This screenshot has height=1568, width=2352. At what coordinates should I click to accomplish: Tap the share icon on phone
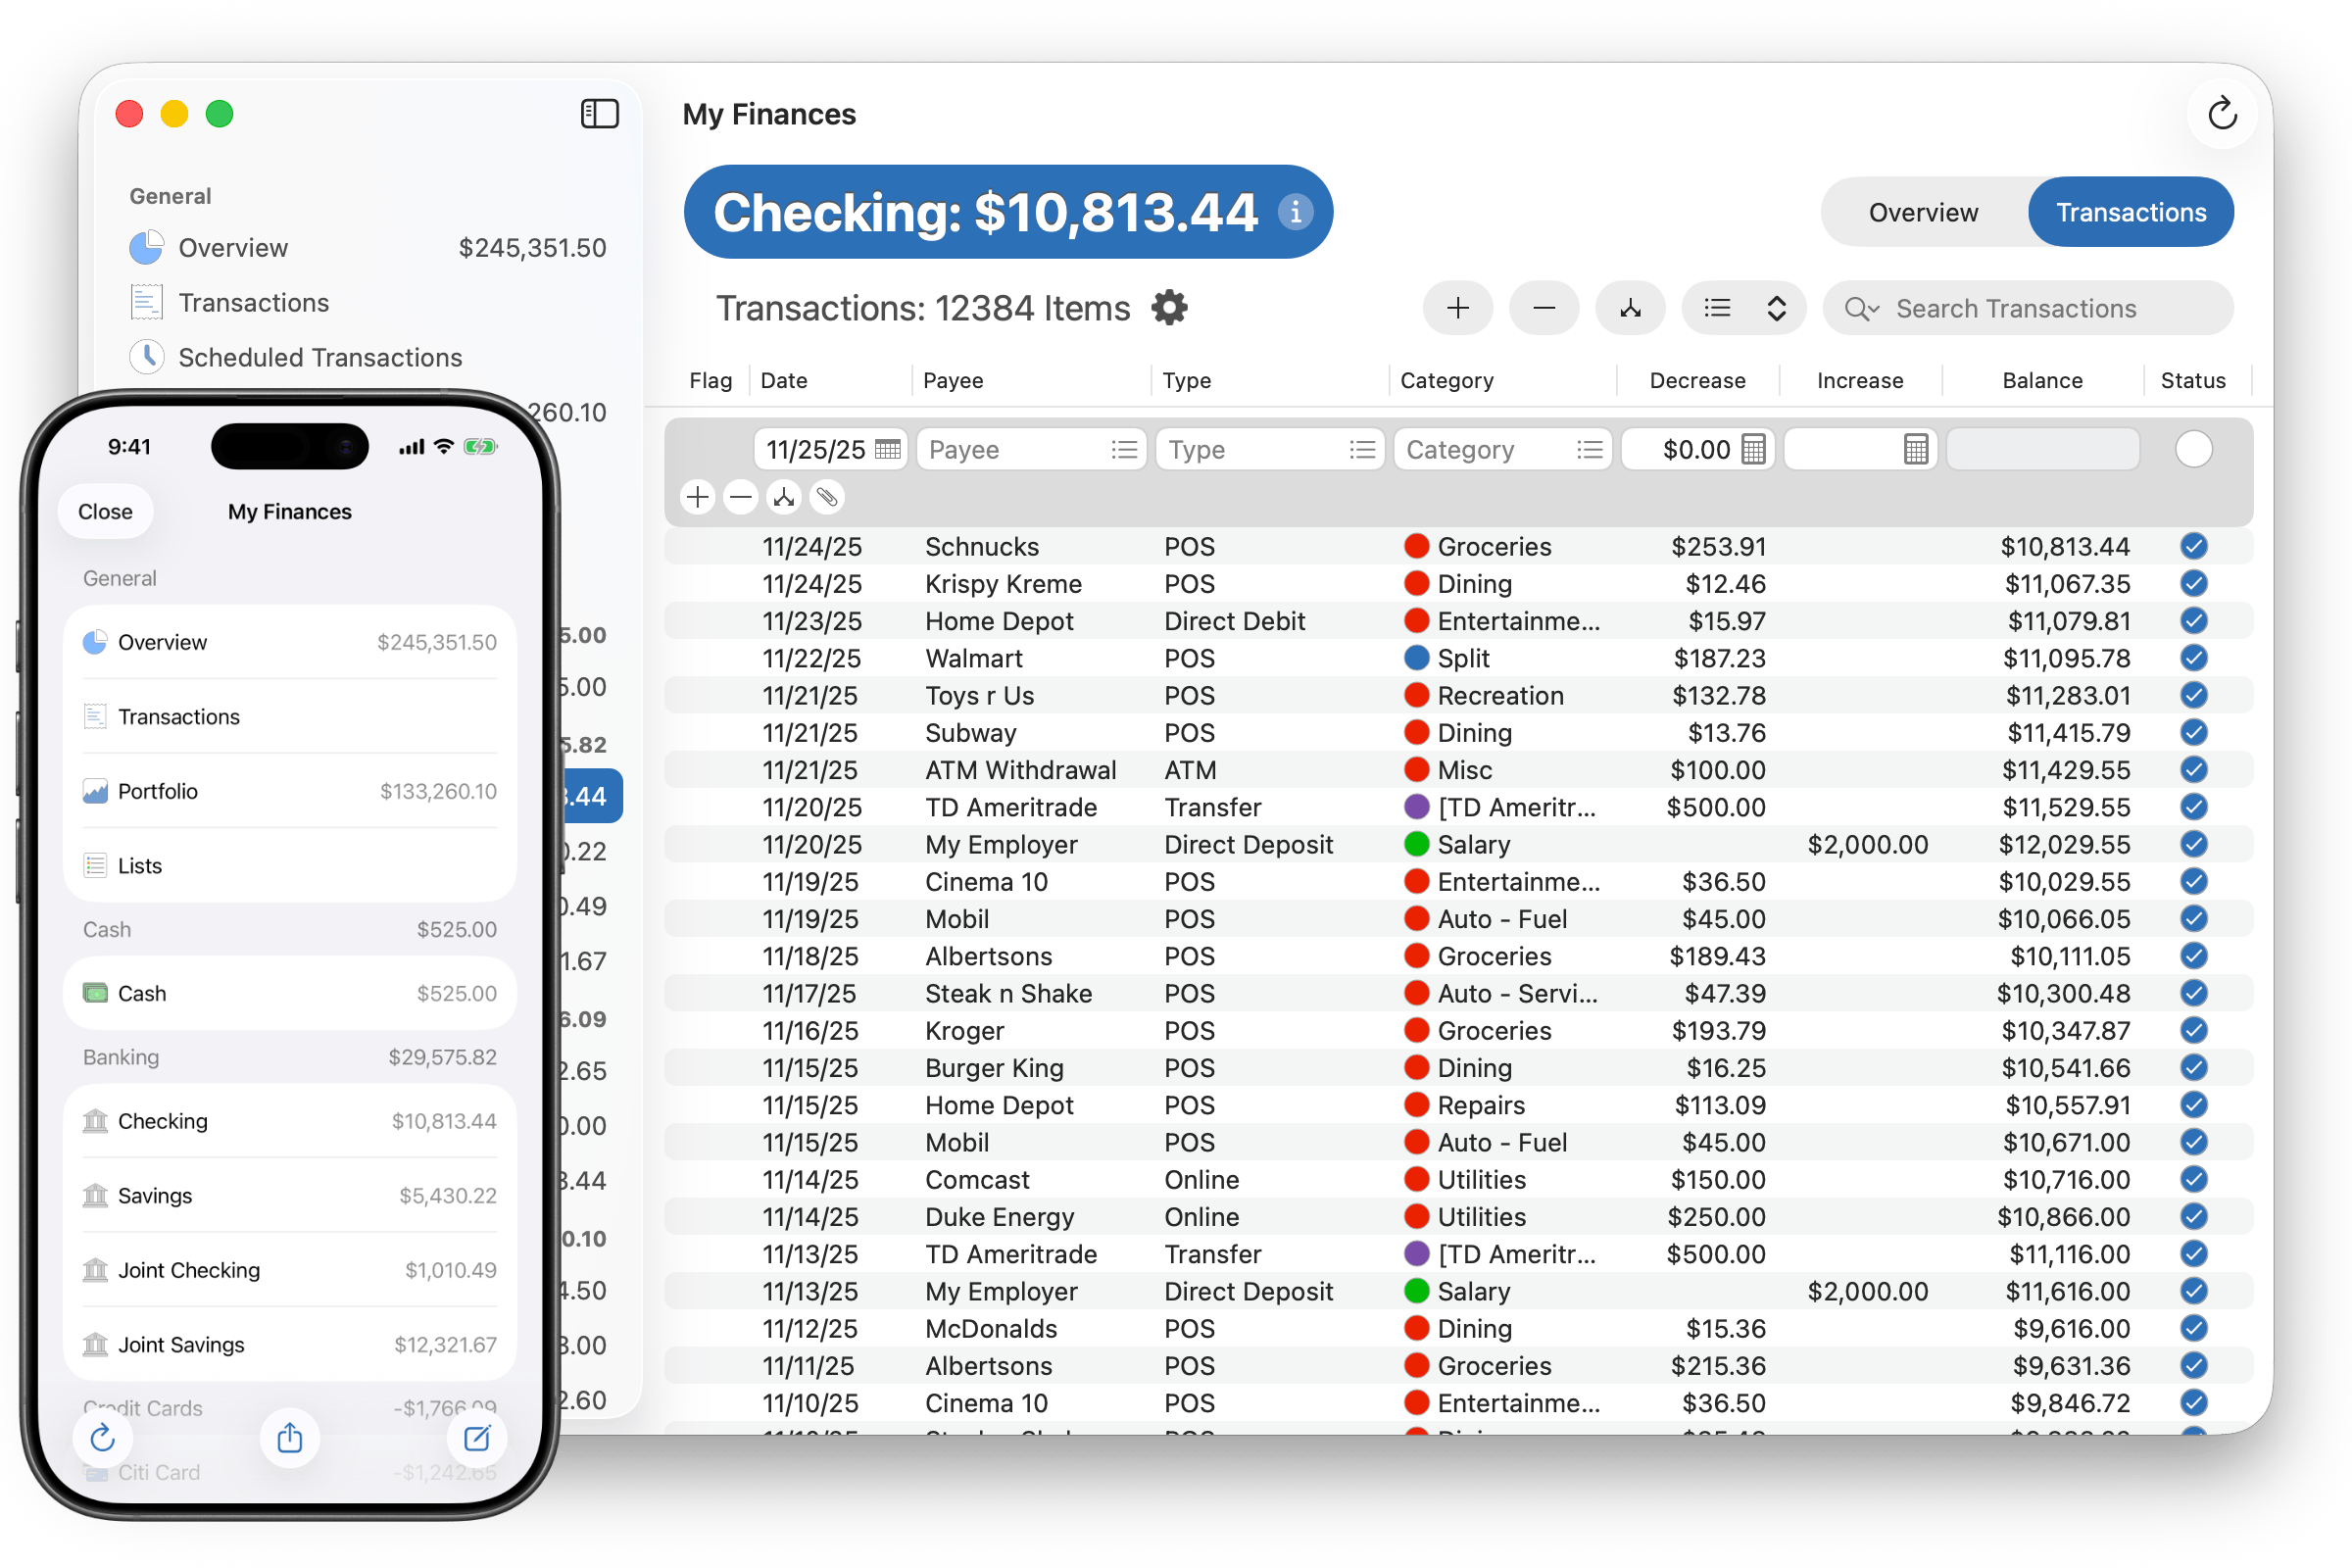pyautogui.click(x=290, y=1438)
